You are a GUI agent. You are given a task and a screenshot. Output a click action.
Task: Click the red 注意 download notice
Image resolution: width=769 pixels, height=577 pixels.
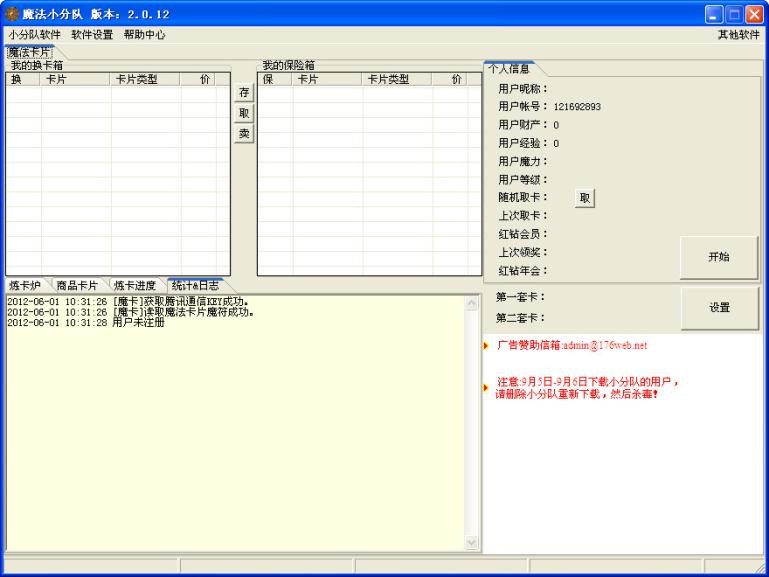tap(588, 388)
